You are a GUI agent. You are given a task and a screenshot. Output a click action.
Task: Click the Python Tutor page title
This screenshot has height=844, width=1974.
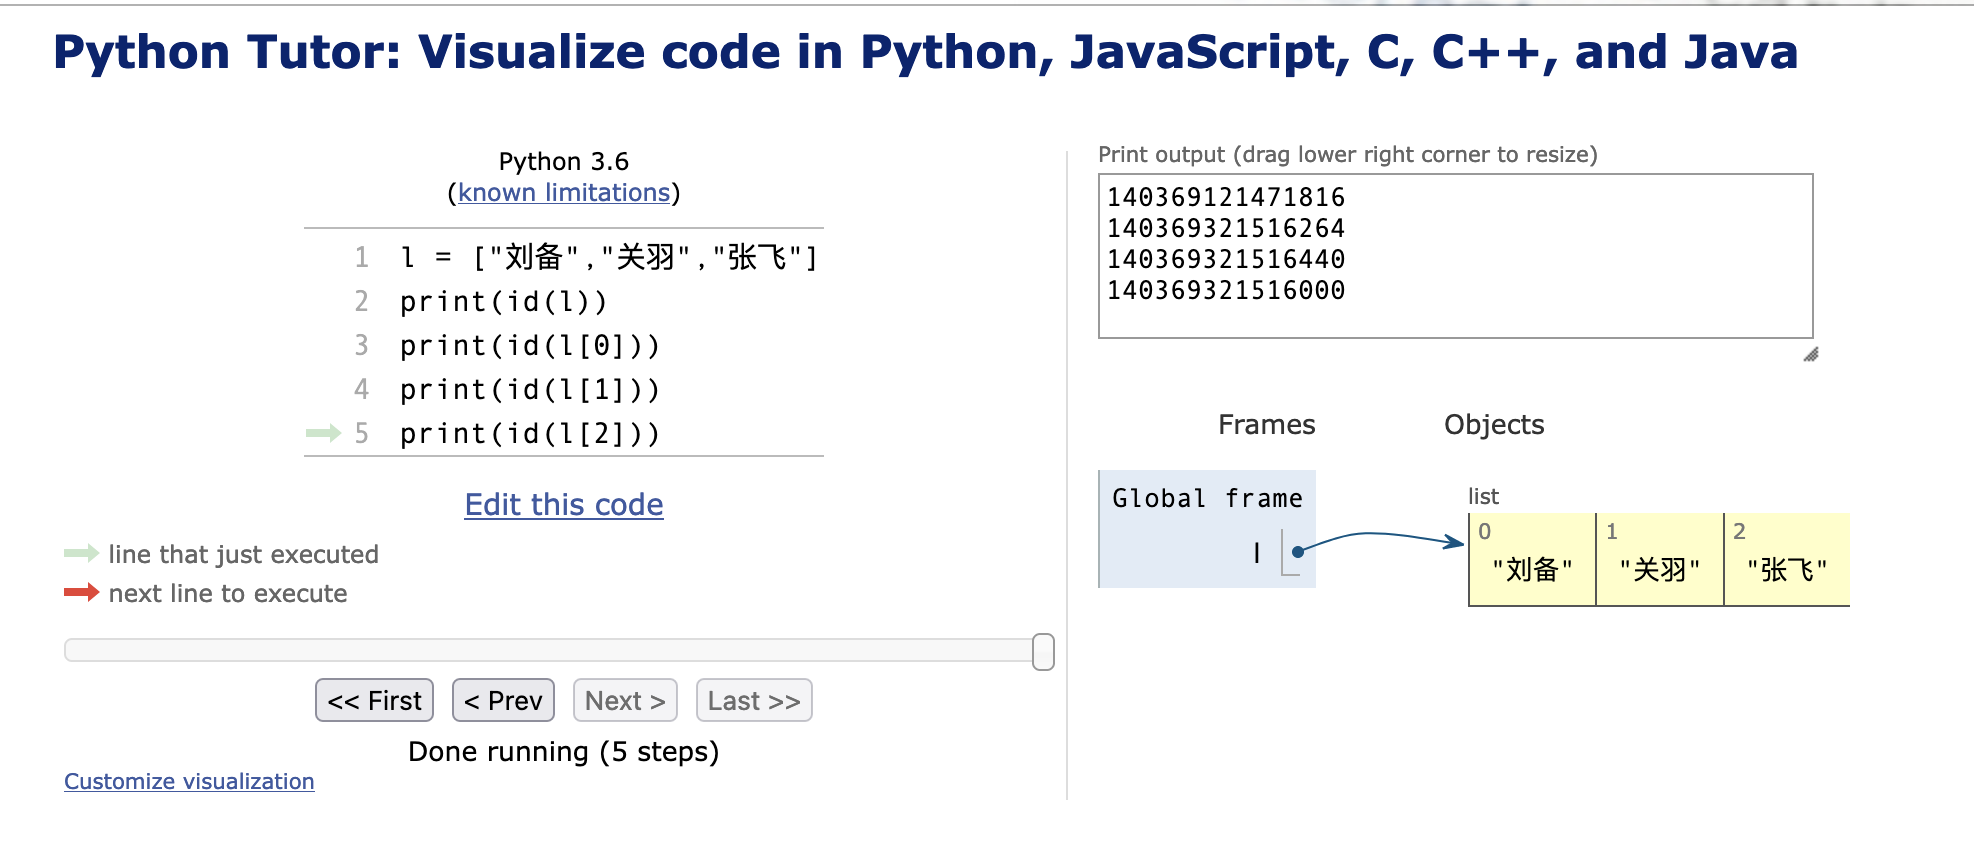925,52
